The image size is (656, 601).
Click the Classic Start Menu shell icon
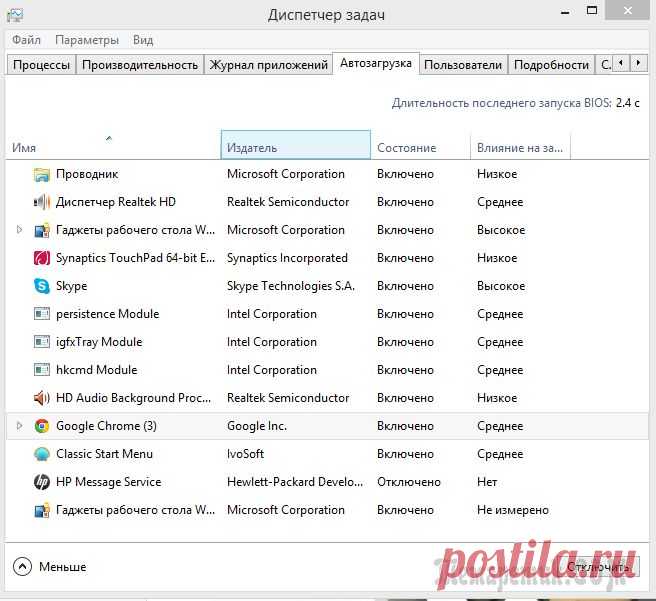point(42,454)
